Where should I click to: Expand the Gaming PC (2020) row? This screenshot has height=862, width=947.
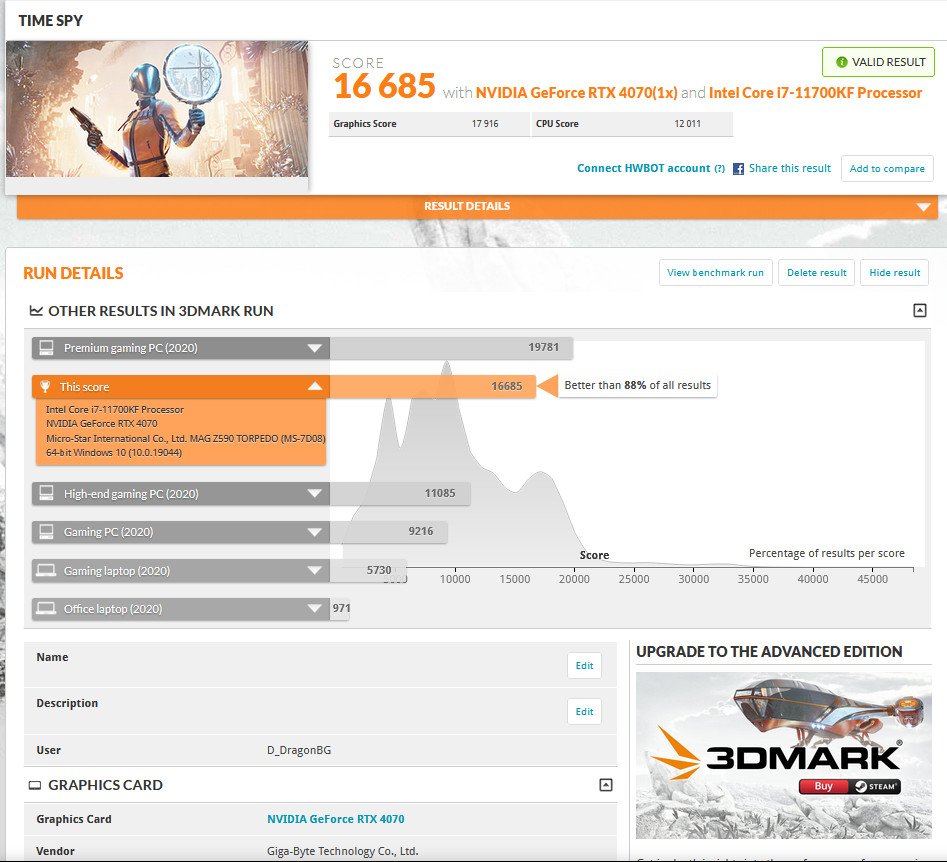pos(314,532)
